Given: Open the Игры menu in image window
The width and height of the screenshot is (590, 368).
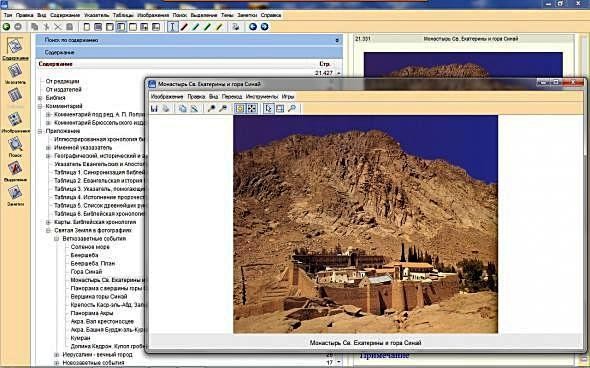Looking at the screenshot, I should tap(288, 96).
